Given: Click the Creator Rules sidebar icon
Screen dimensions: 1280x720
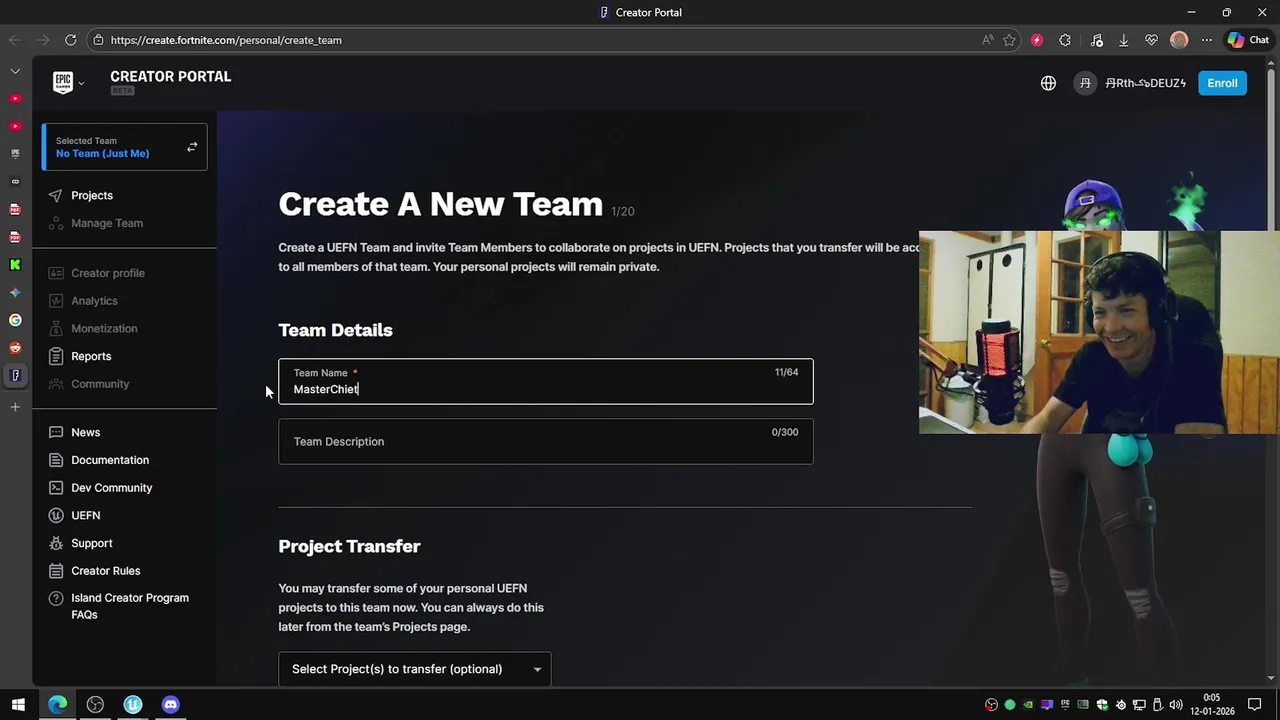Looking at the screenshot, I should (x=56, y=571).
